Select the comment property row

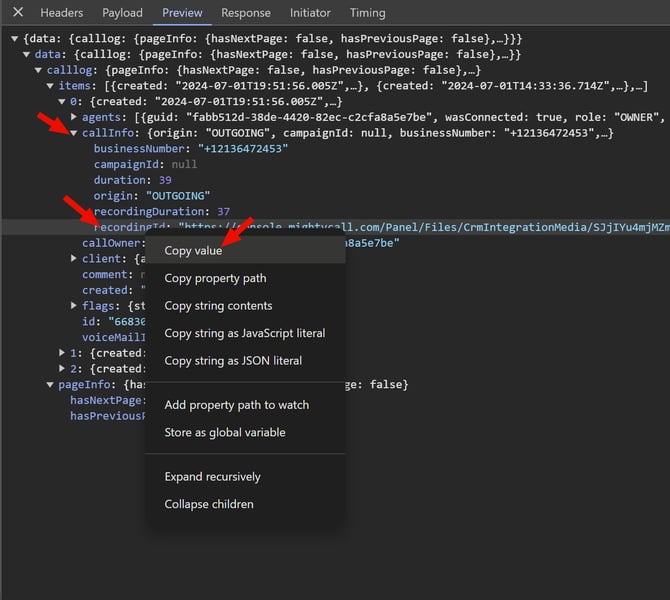(113, 274)
